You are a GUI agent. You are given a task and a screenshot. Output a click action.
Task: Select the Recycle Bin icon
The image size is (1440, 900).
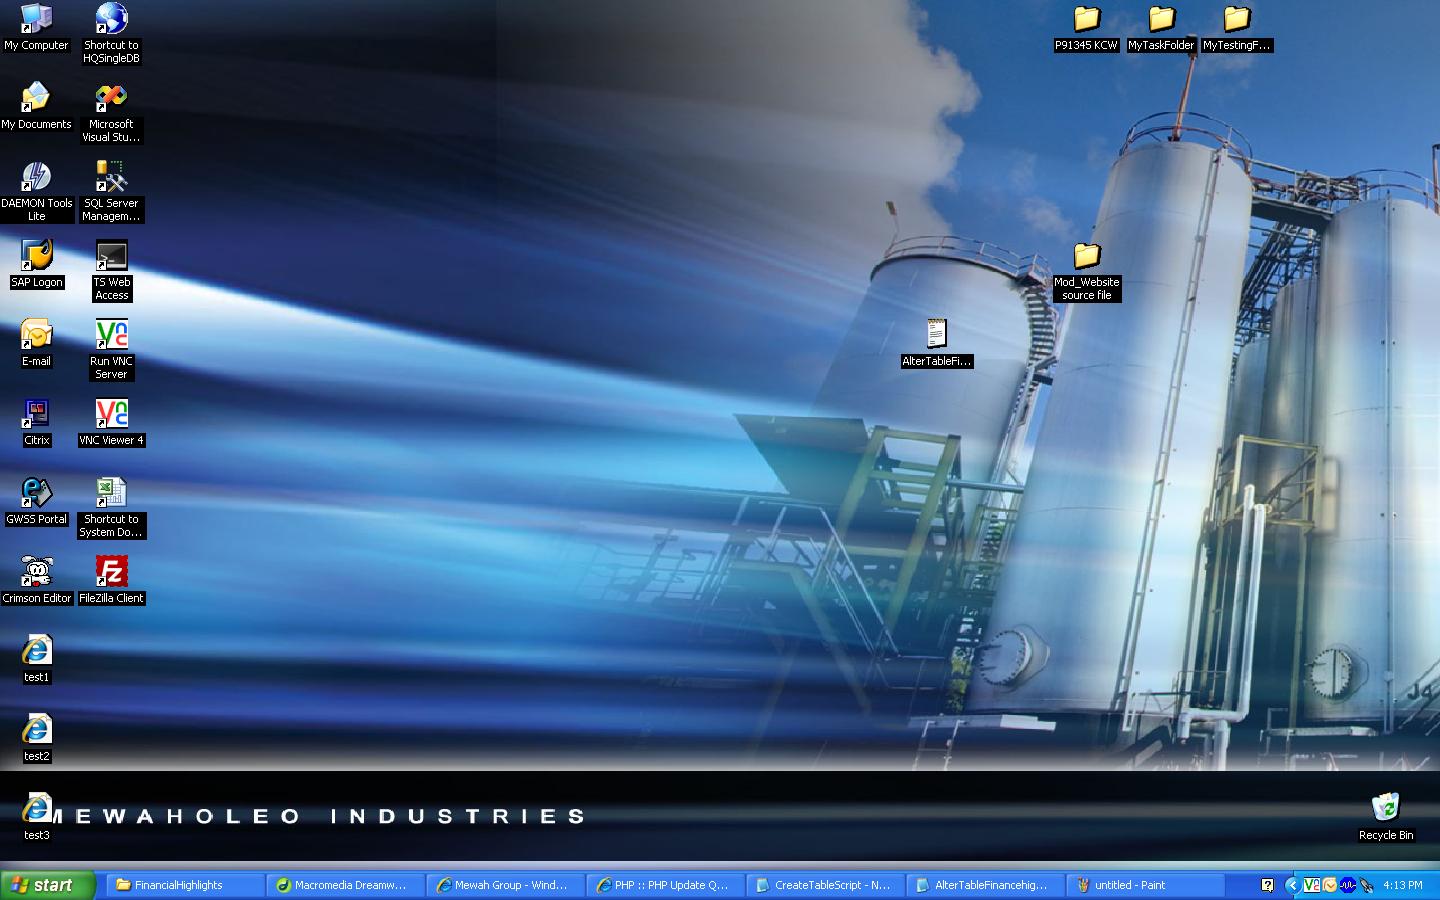[1385, 808]
